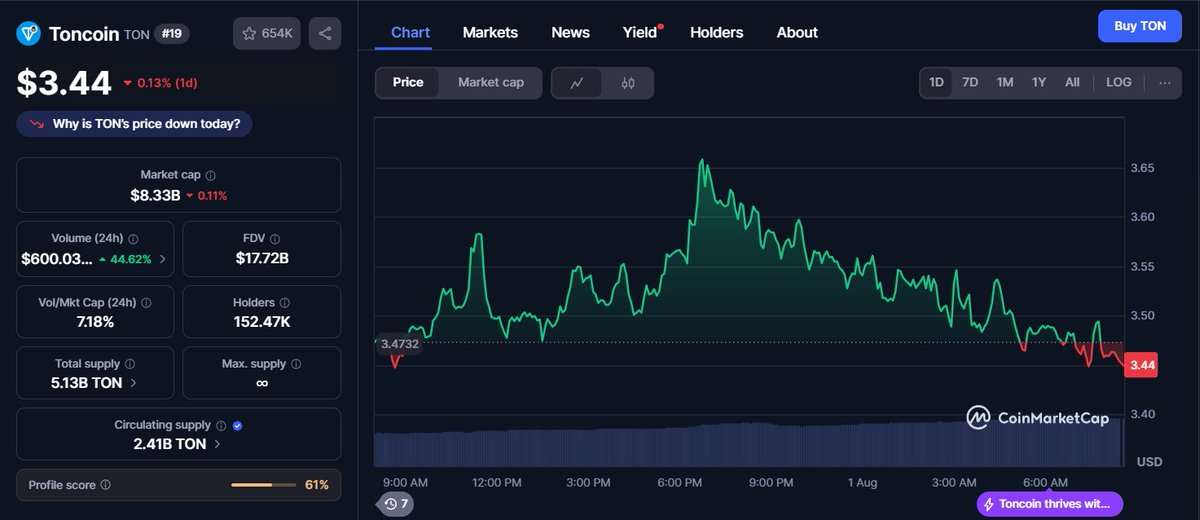The height and width of the screenshot is (520, 1200).
Task: Show Volume (24h) info icon
Action: coord(133,239)
